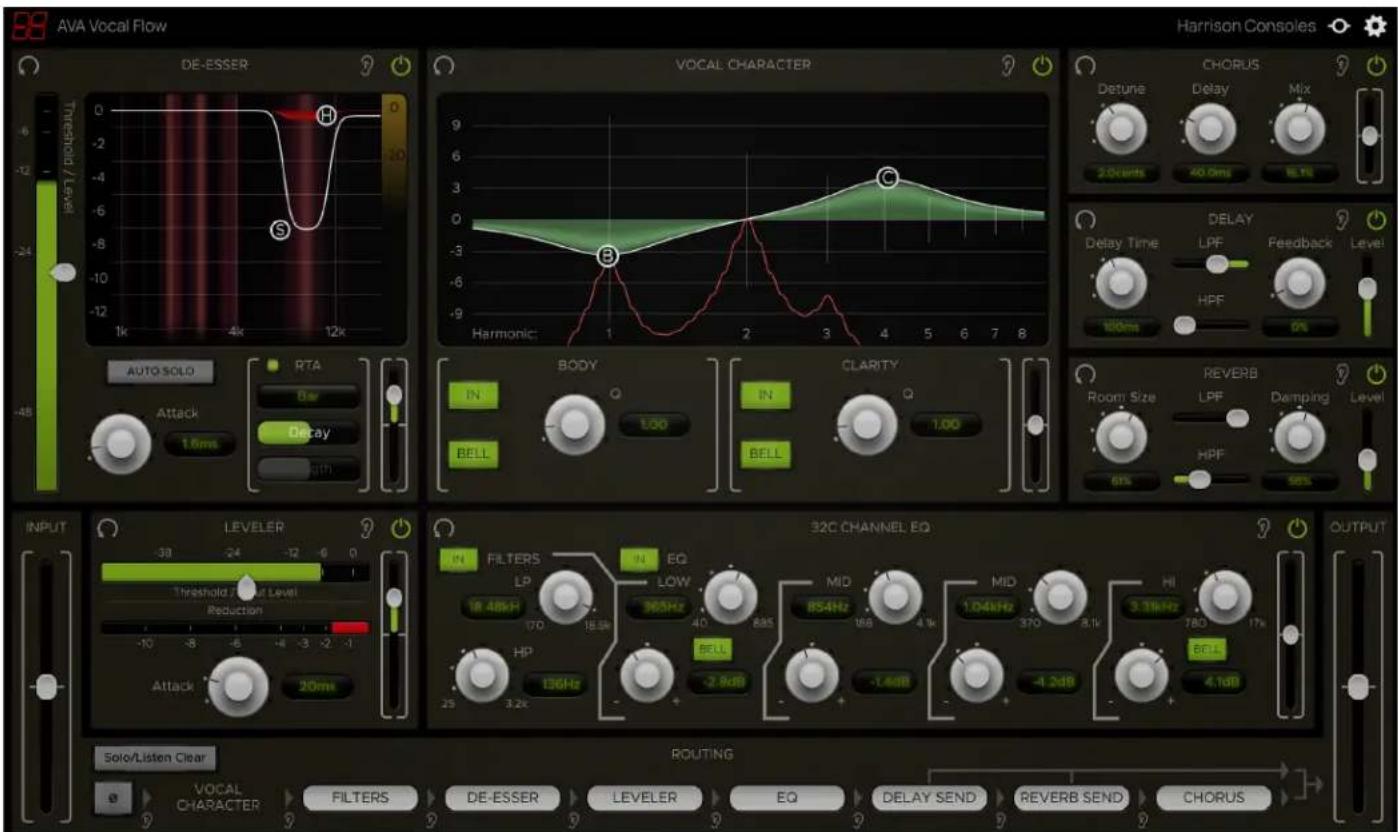Toggle the De-Esser power button
The width and height of the screenshot is (1398, 832).
coord(401,66)
